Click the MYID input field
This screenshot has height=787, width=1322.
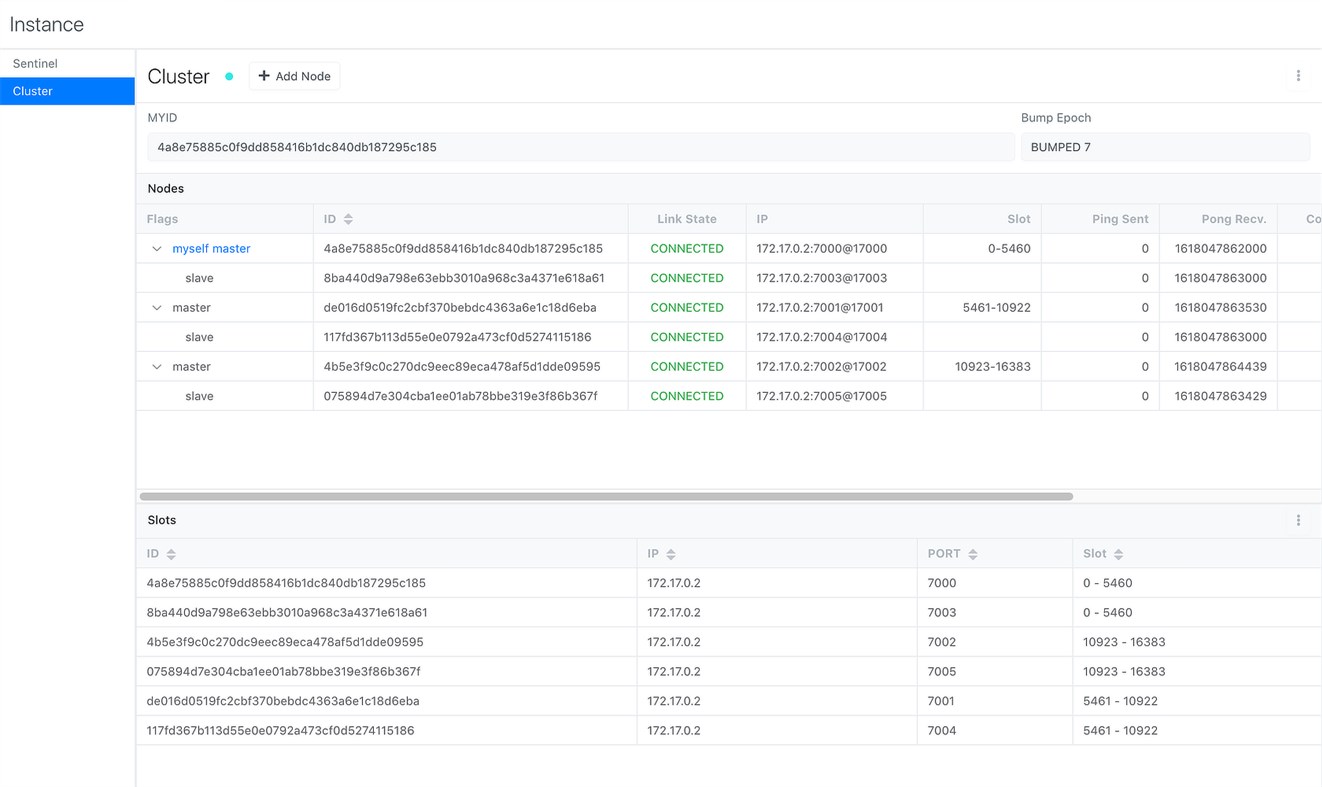(x=580, y=147)
